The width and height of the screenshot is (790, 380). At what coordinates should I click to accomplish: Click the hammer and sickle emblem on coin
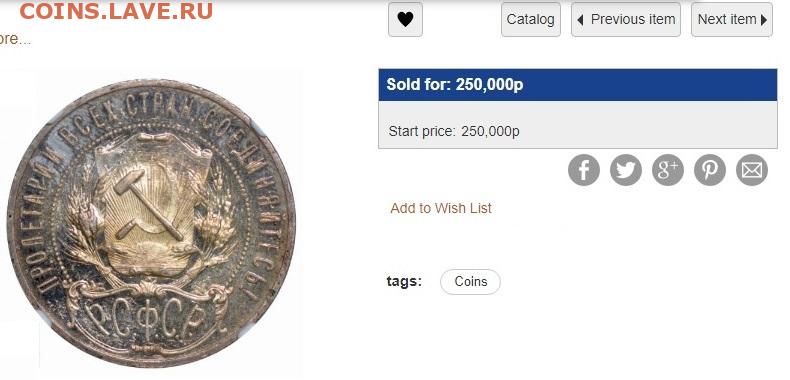tap(149, 211)
